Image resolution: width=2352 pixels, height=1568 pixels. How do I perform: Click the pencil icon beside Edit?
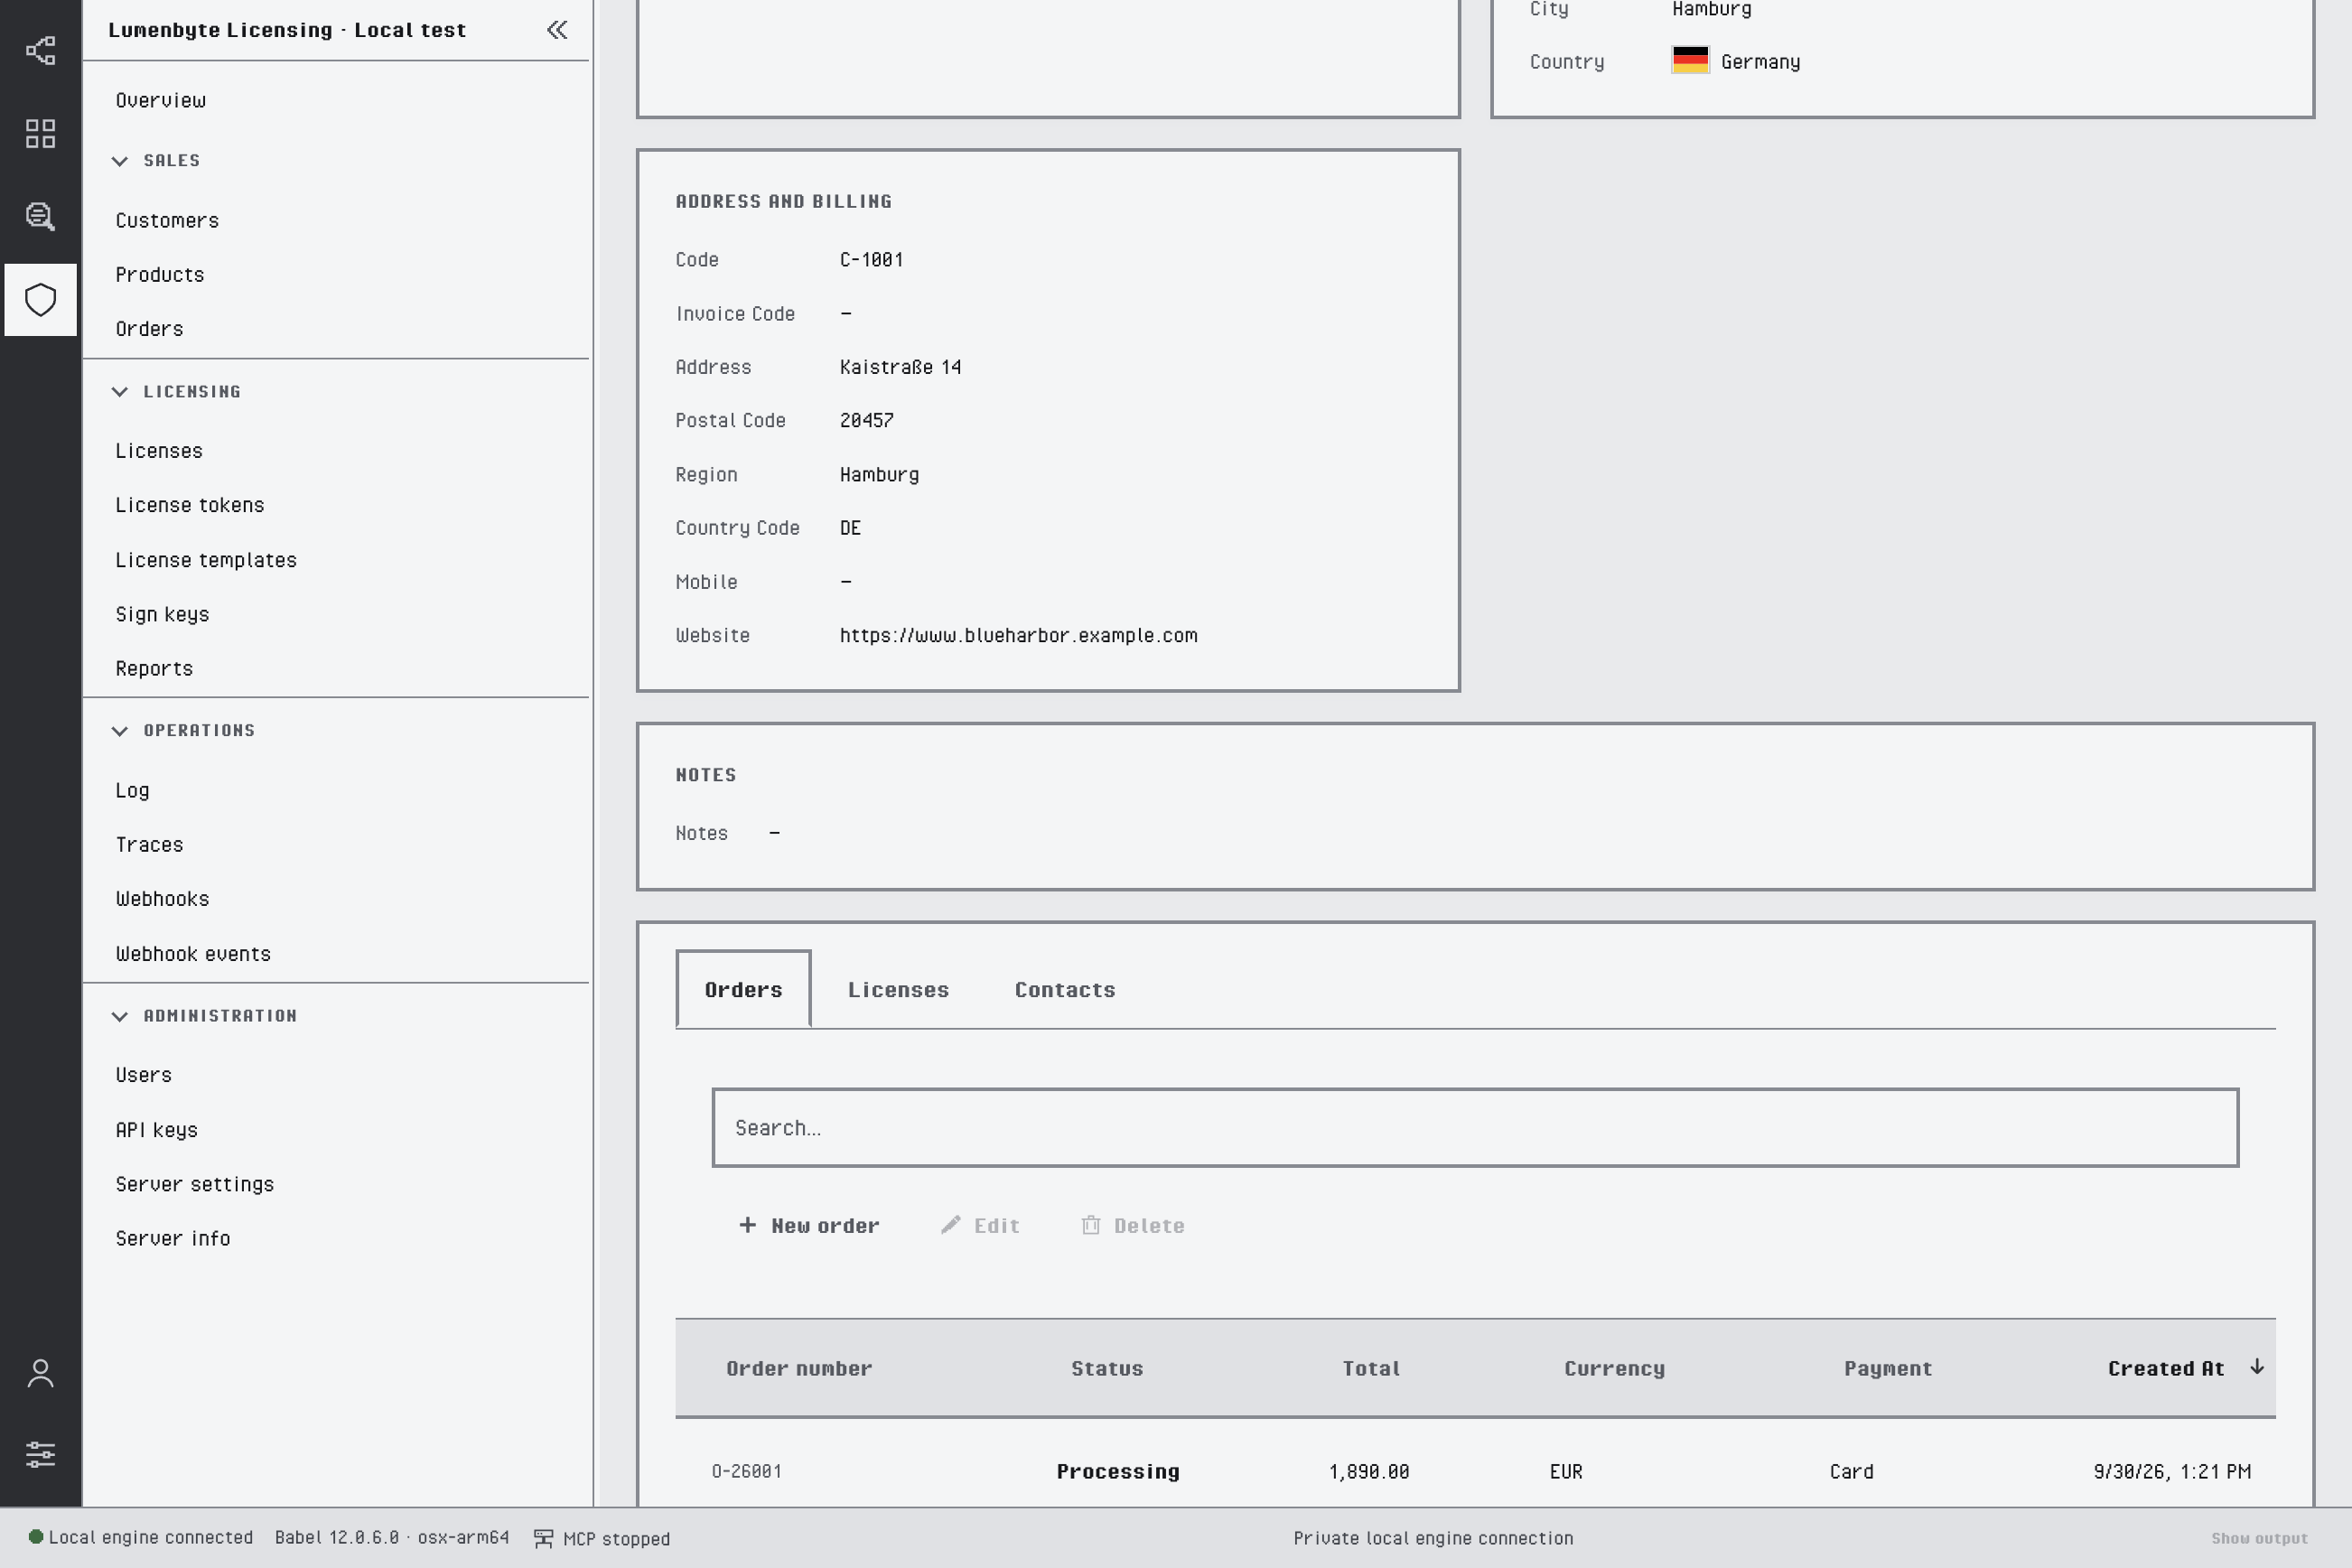coord(951,1225)
